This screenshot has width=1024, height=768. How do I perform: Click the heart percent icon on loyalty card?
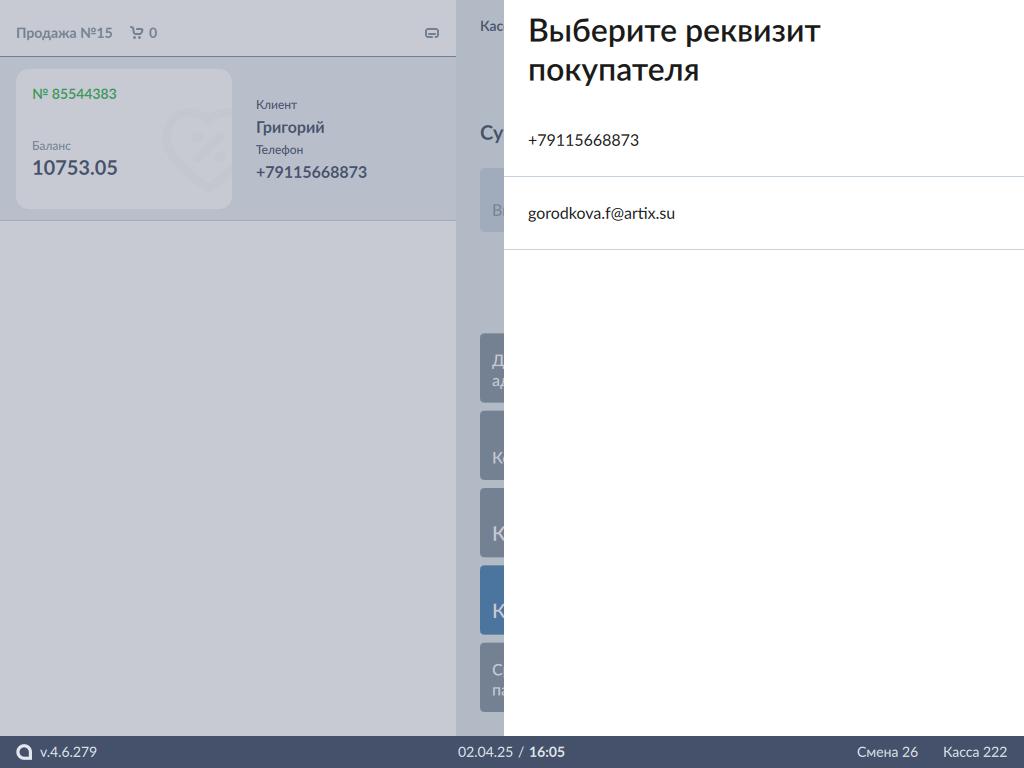196,150
